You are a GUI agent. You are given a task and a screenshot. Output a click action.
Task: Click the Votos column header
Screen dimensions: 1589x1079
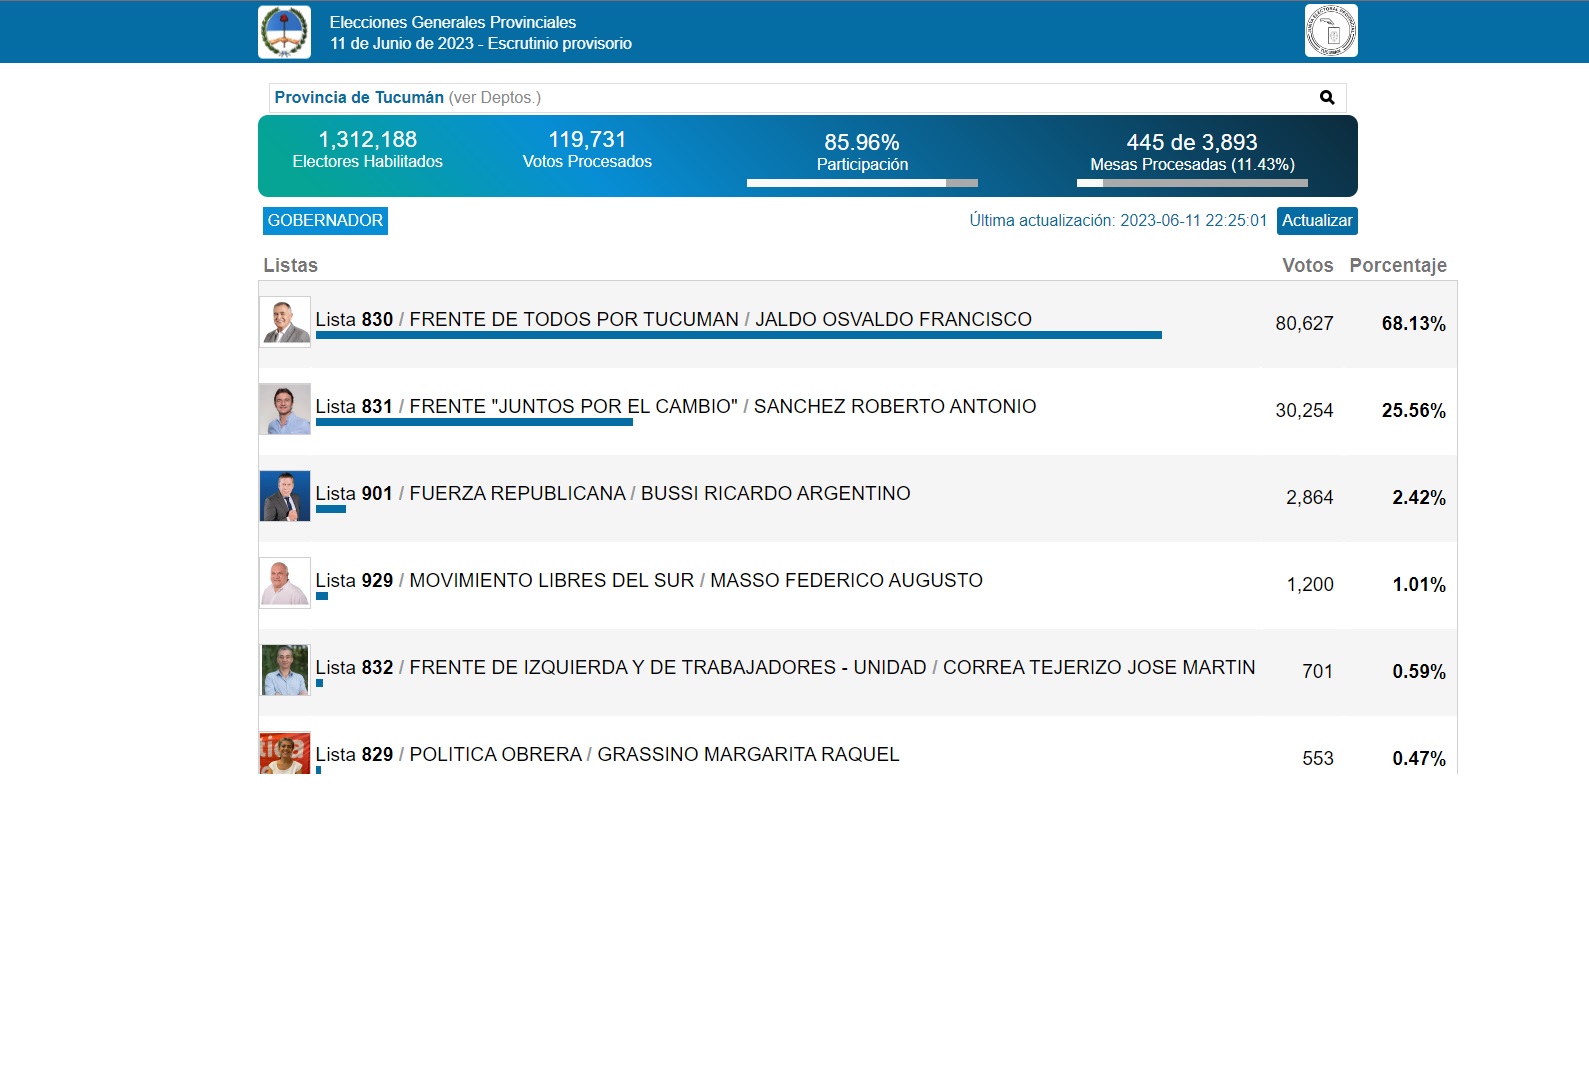1308,265
